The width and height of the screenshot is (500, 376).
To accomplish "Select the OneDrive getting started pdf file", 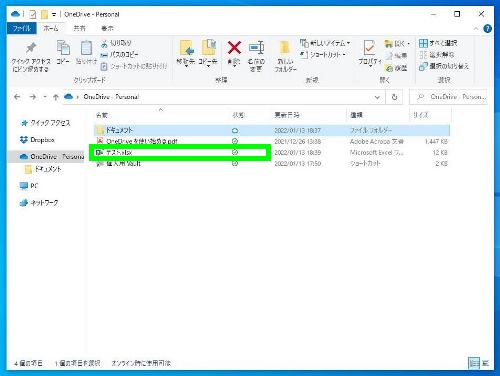I will (272, 141).
